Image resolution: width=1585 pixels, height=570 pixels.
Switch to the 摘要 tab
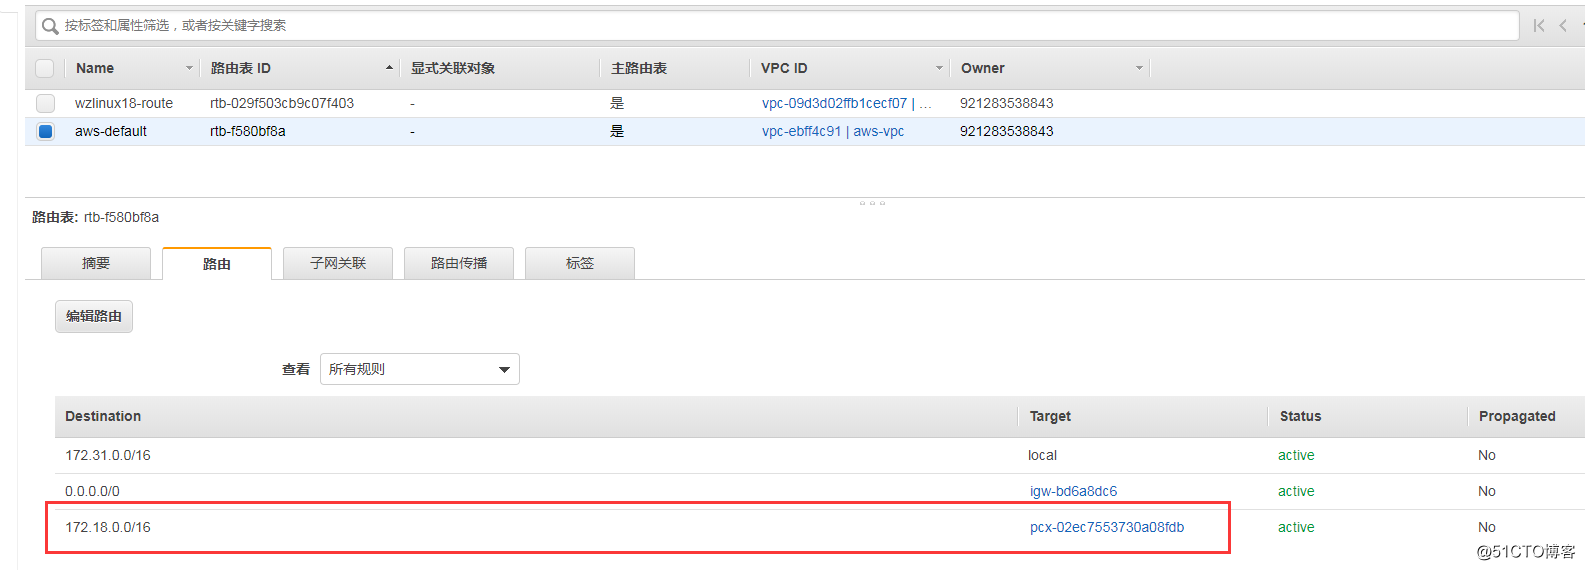click(96, 263)
